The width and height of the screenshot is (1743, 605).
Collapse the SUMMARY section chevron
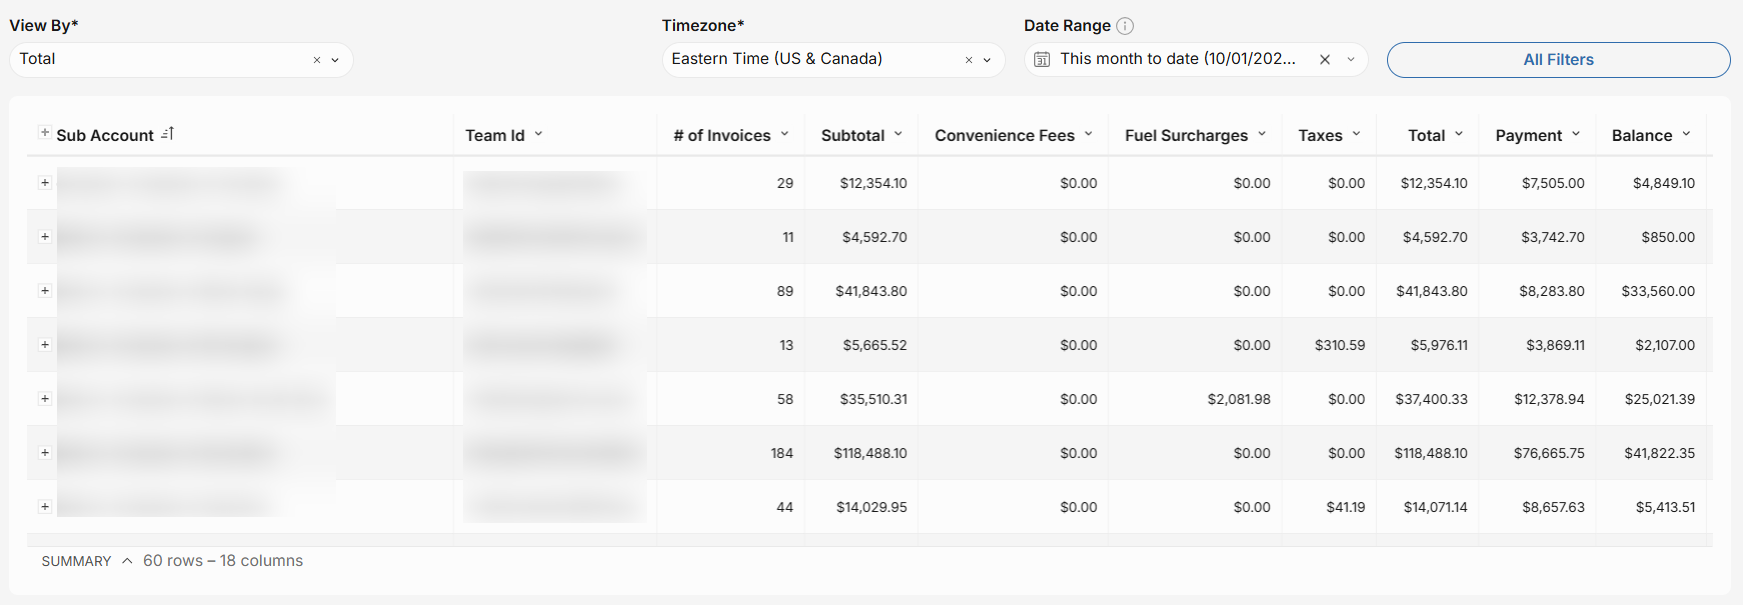pos(127,561)
